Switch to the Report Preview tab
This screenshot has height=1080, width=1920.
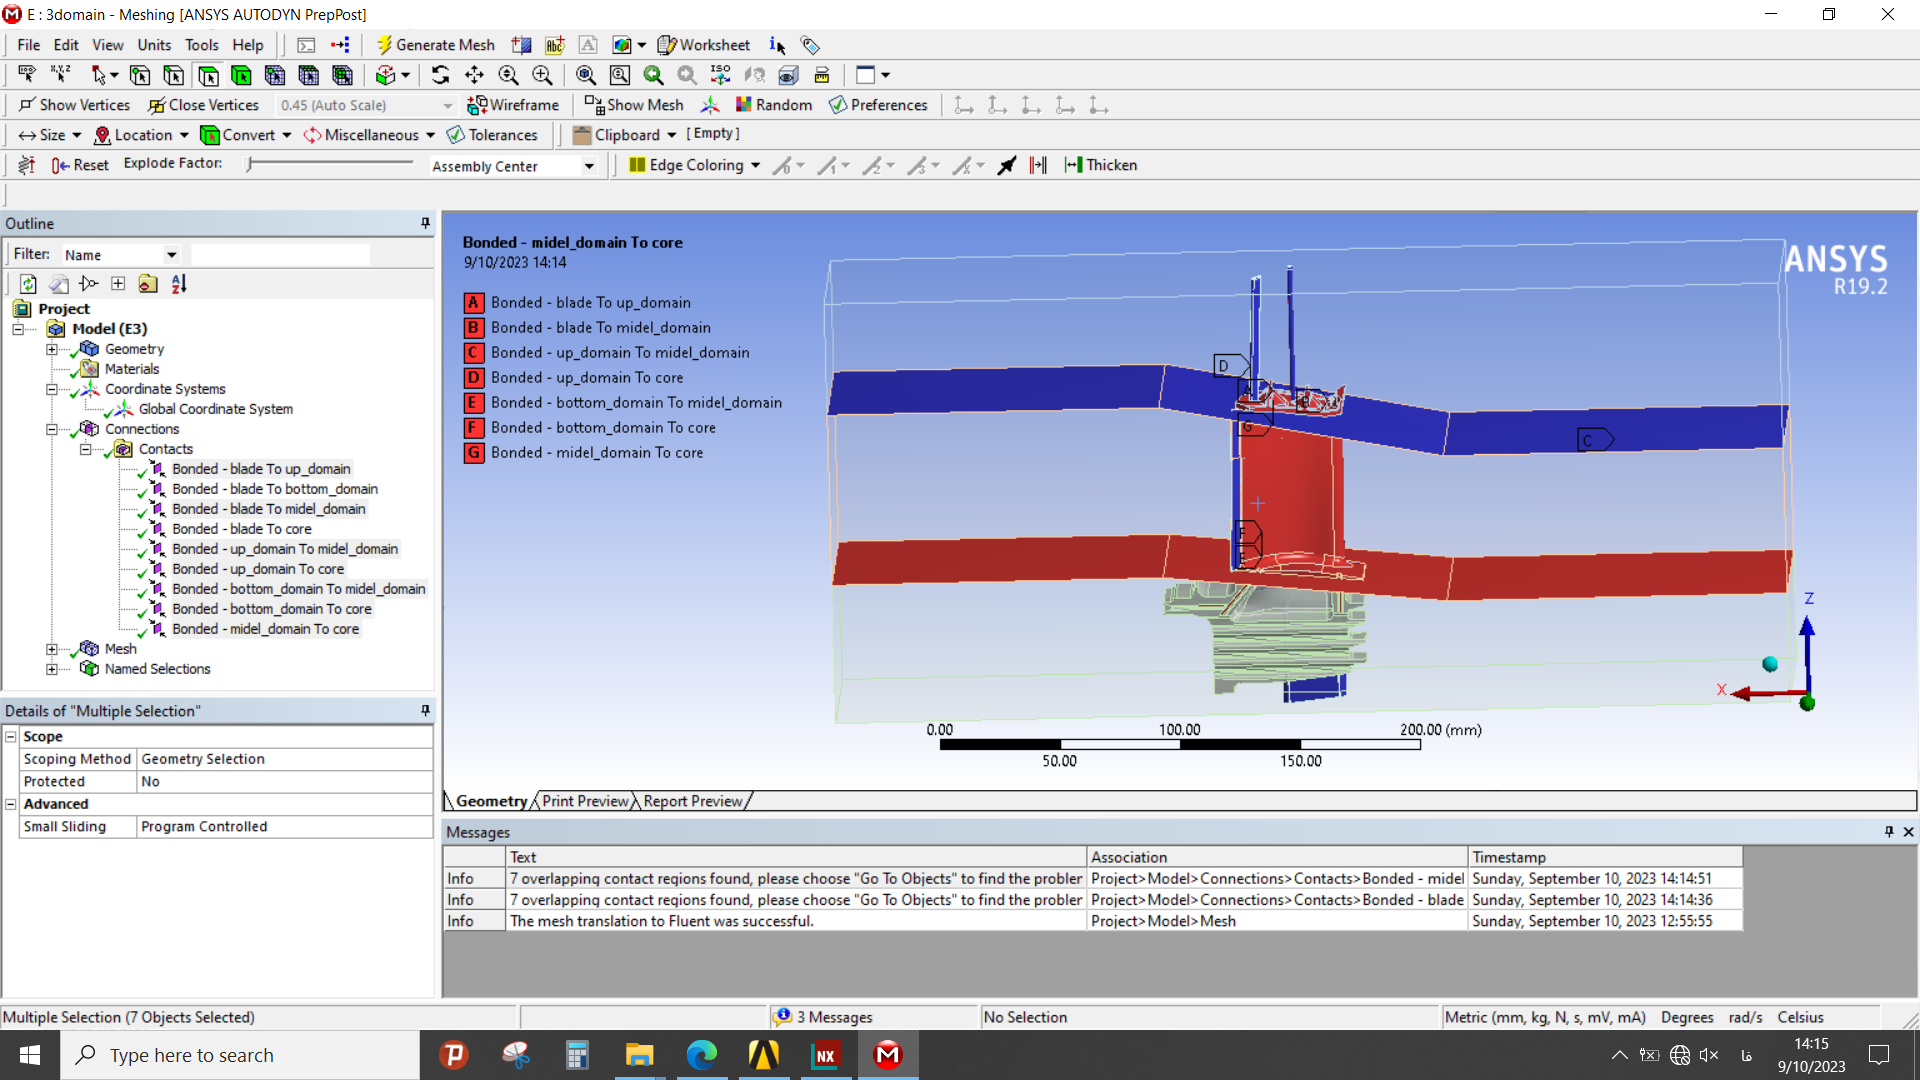[693, 801]
